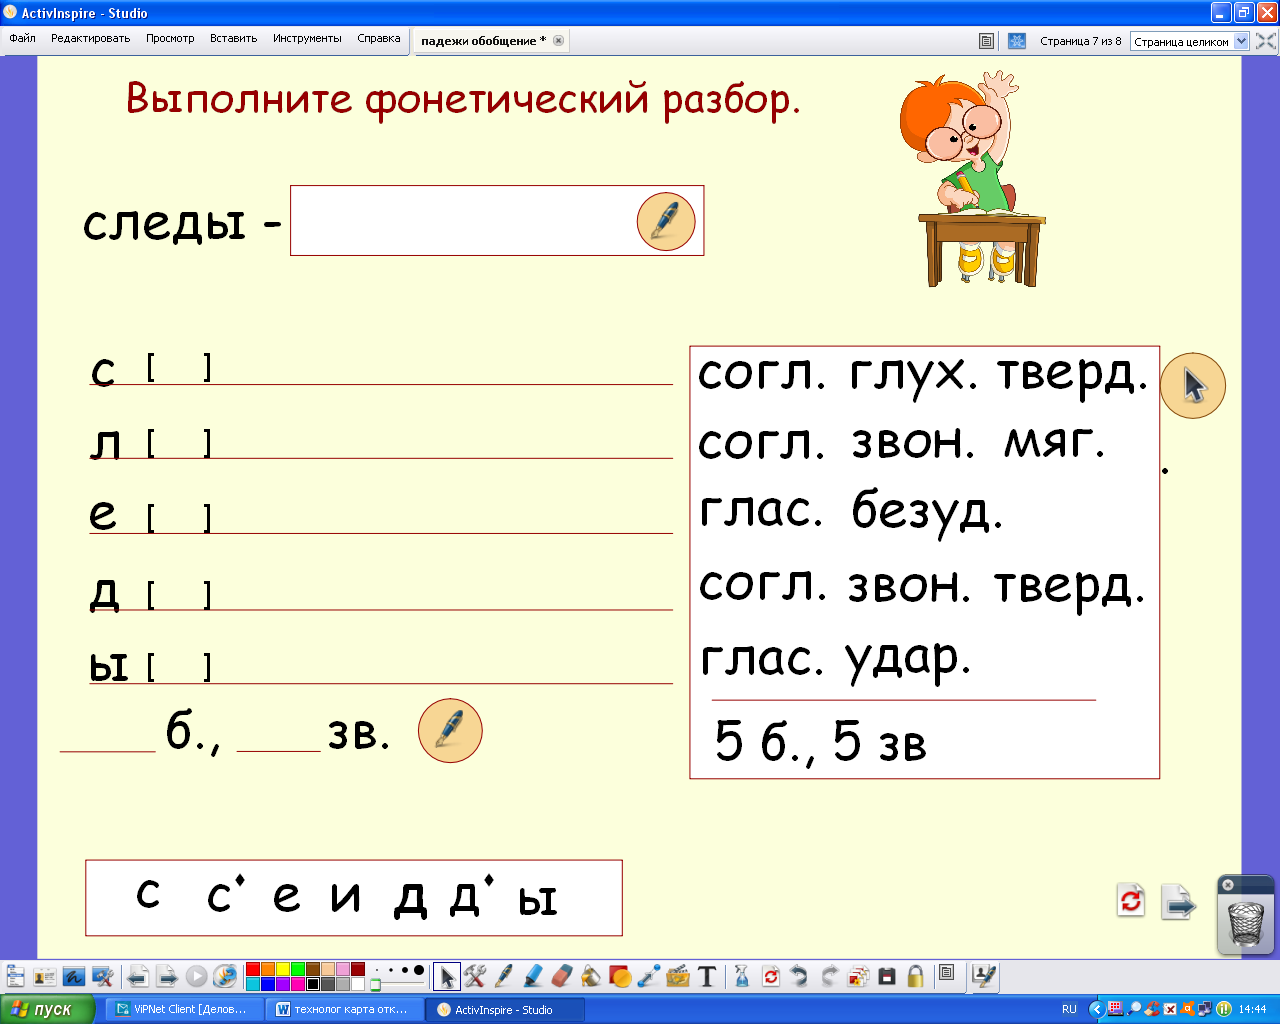Click the pen button near б., зв. blanks

click(x=450, y=730)
